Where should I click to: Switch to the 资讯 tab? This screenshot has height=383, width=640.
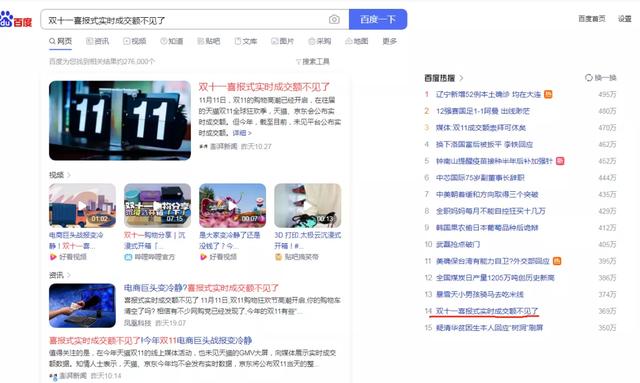point(98,41)
